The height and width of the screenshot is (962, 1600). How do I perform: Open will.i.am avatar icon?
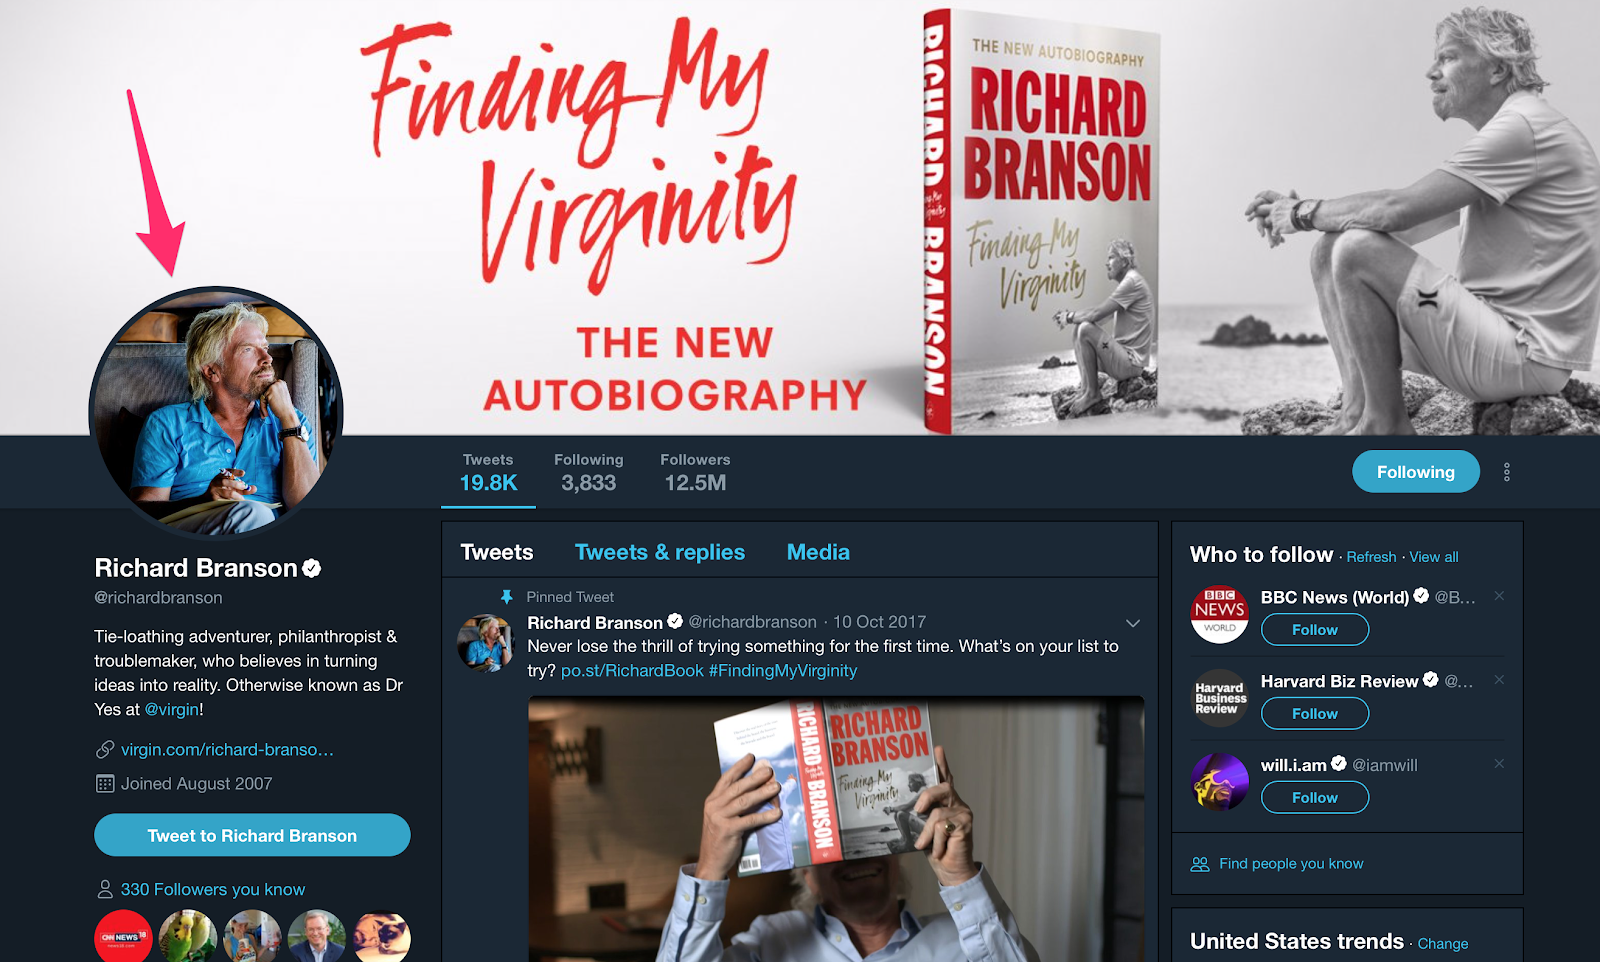1220,782
